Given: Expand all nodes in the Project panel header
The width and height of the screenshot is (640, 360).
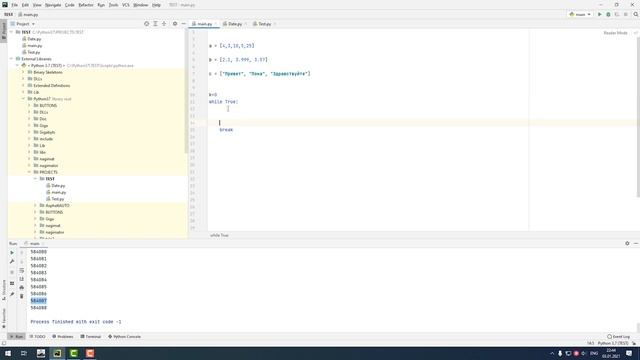Looking at the screenshot, I should (155, 24).
